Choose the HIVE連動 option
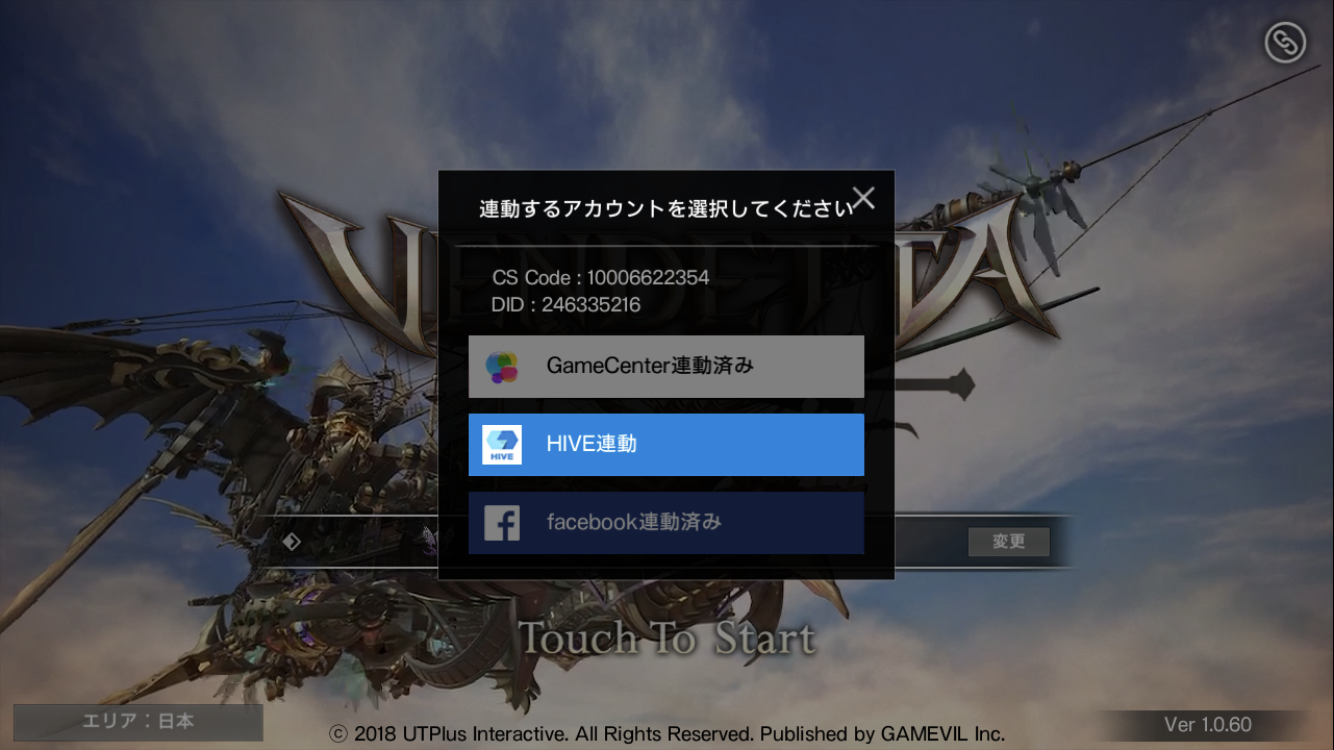Screen dimensions: 1334x750 pyautogui.click(x=666, y=444)
